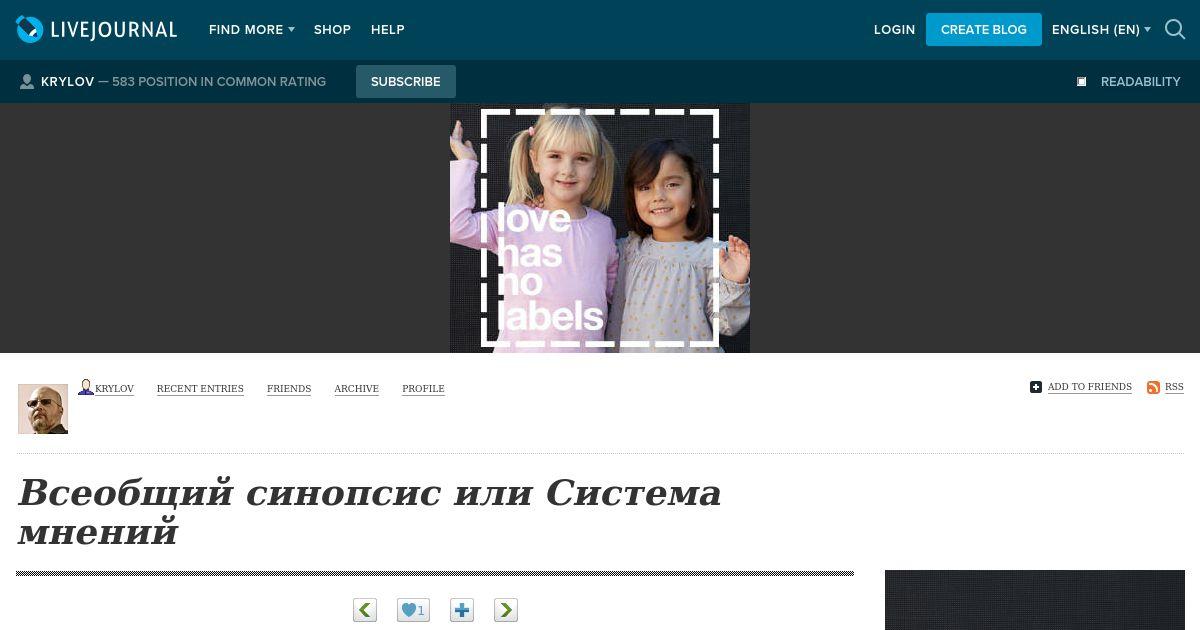Image resolution: width=1200 pixels, height=630 pixels.
Task: Go to the previous entry arrow
Action: [x=365, y=610]
